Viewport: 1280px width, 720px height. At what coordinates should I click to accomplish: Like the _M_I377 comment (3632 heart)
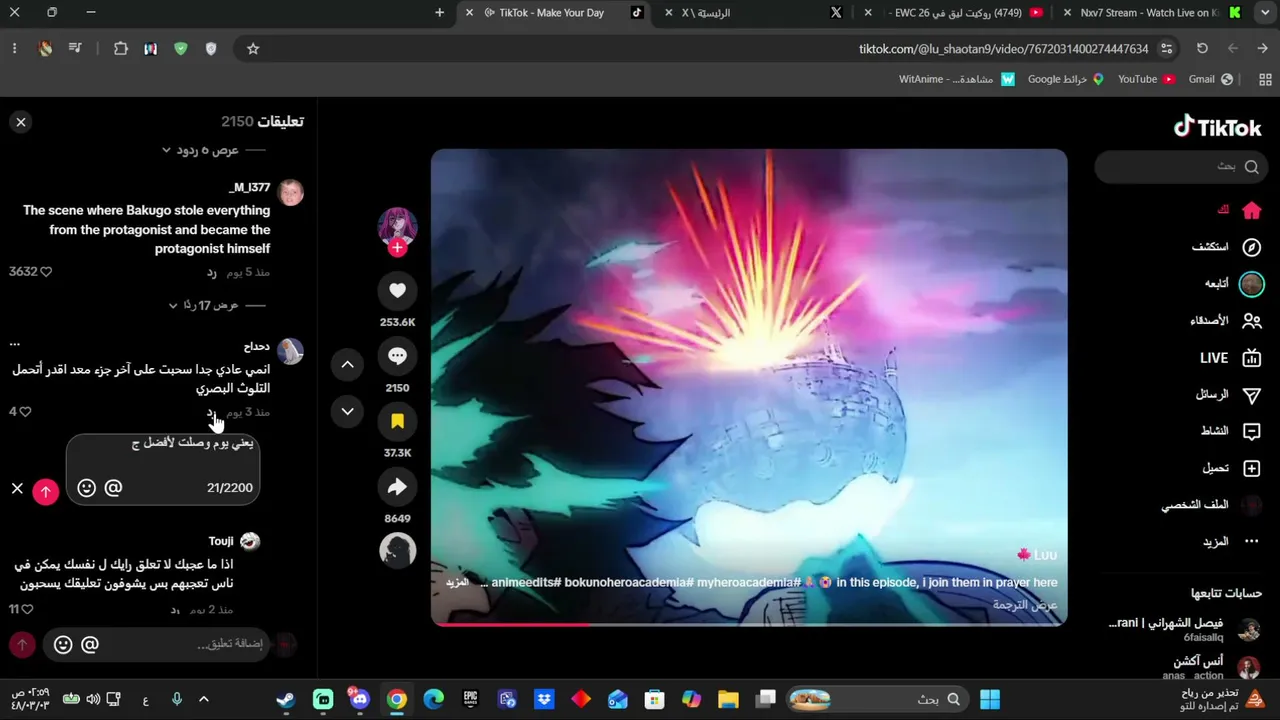tap(46, 272)
